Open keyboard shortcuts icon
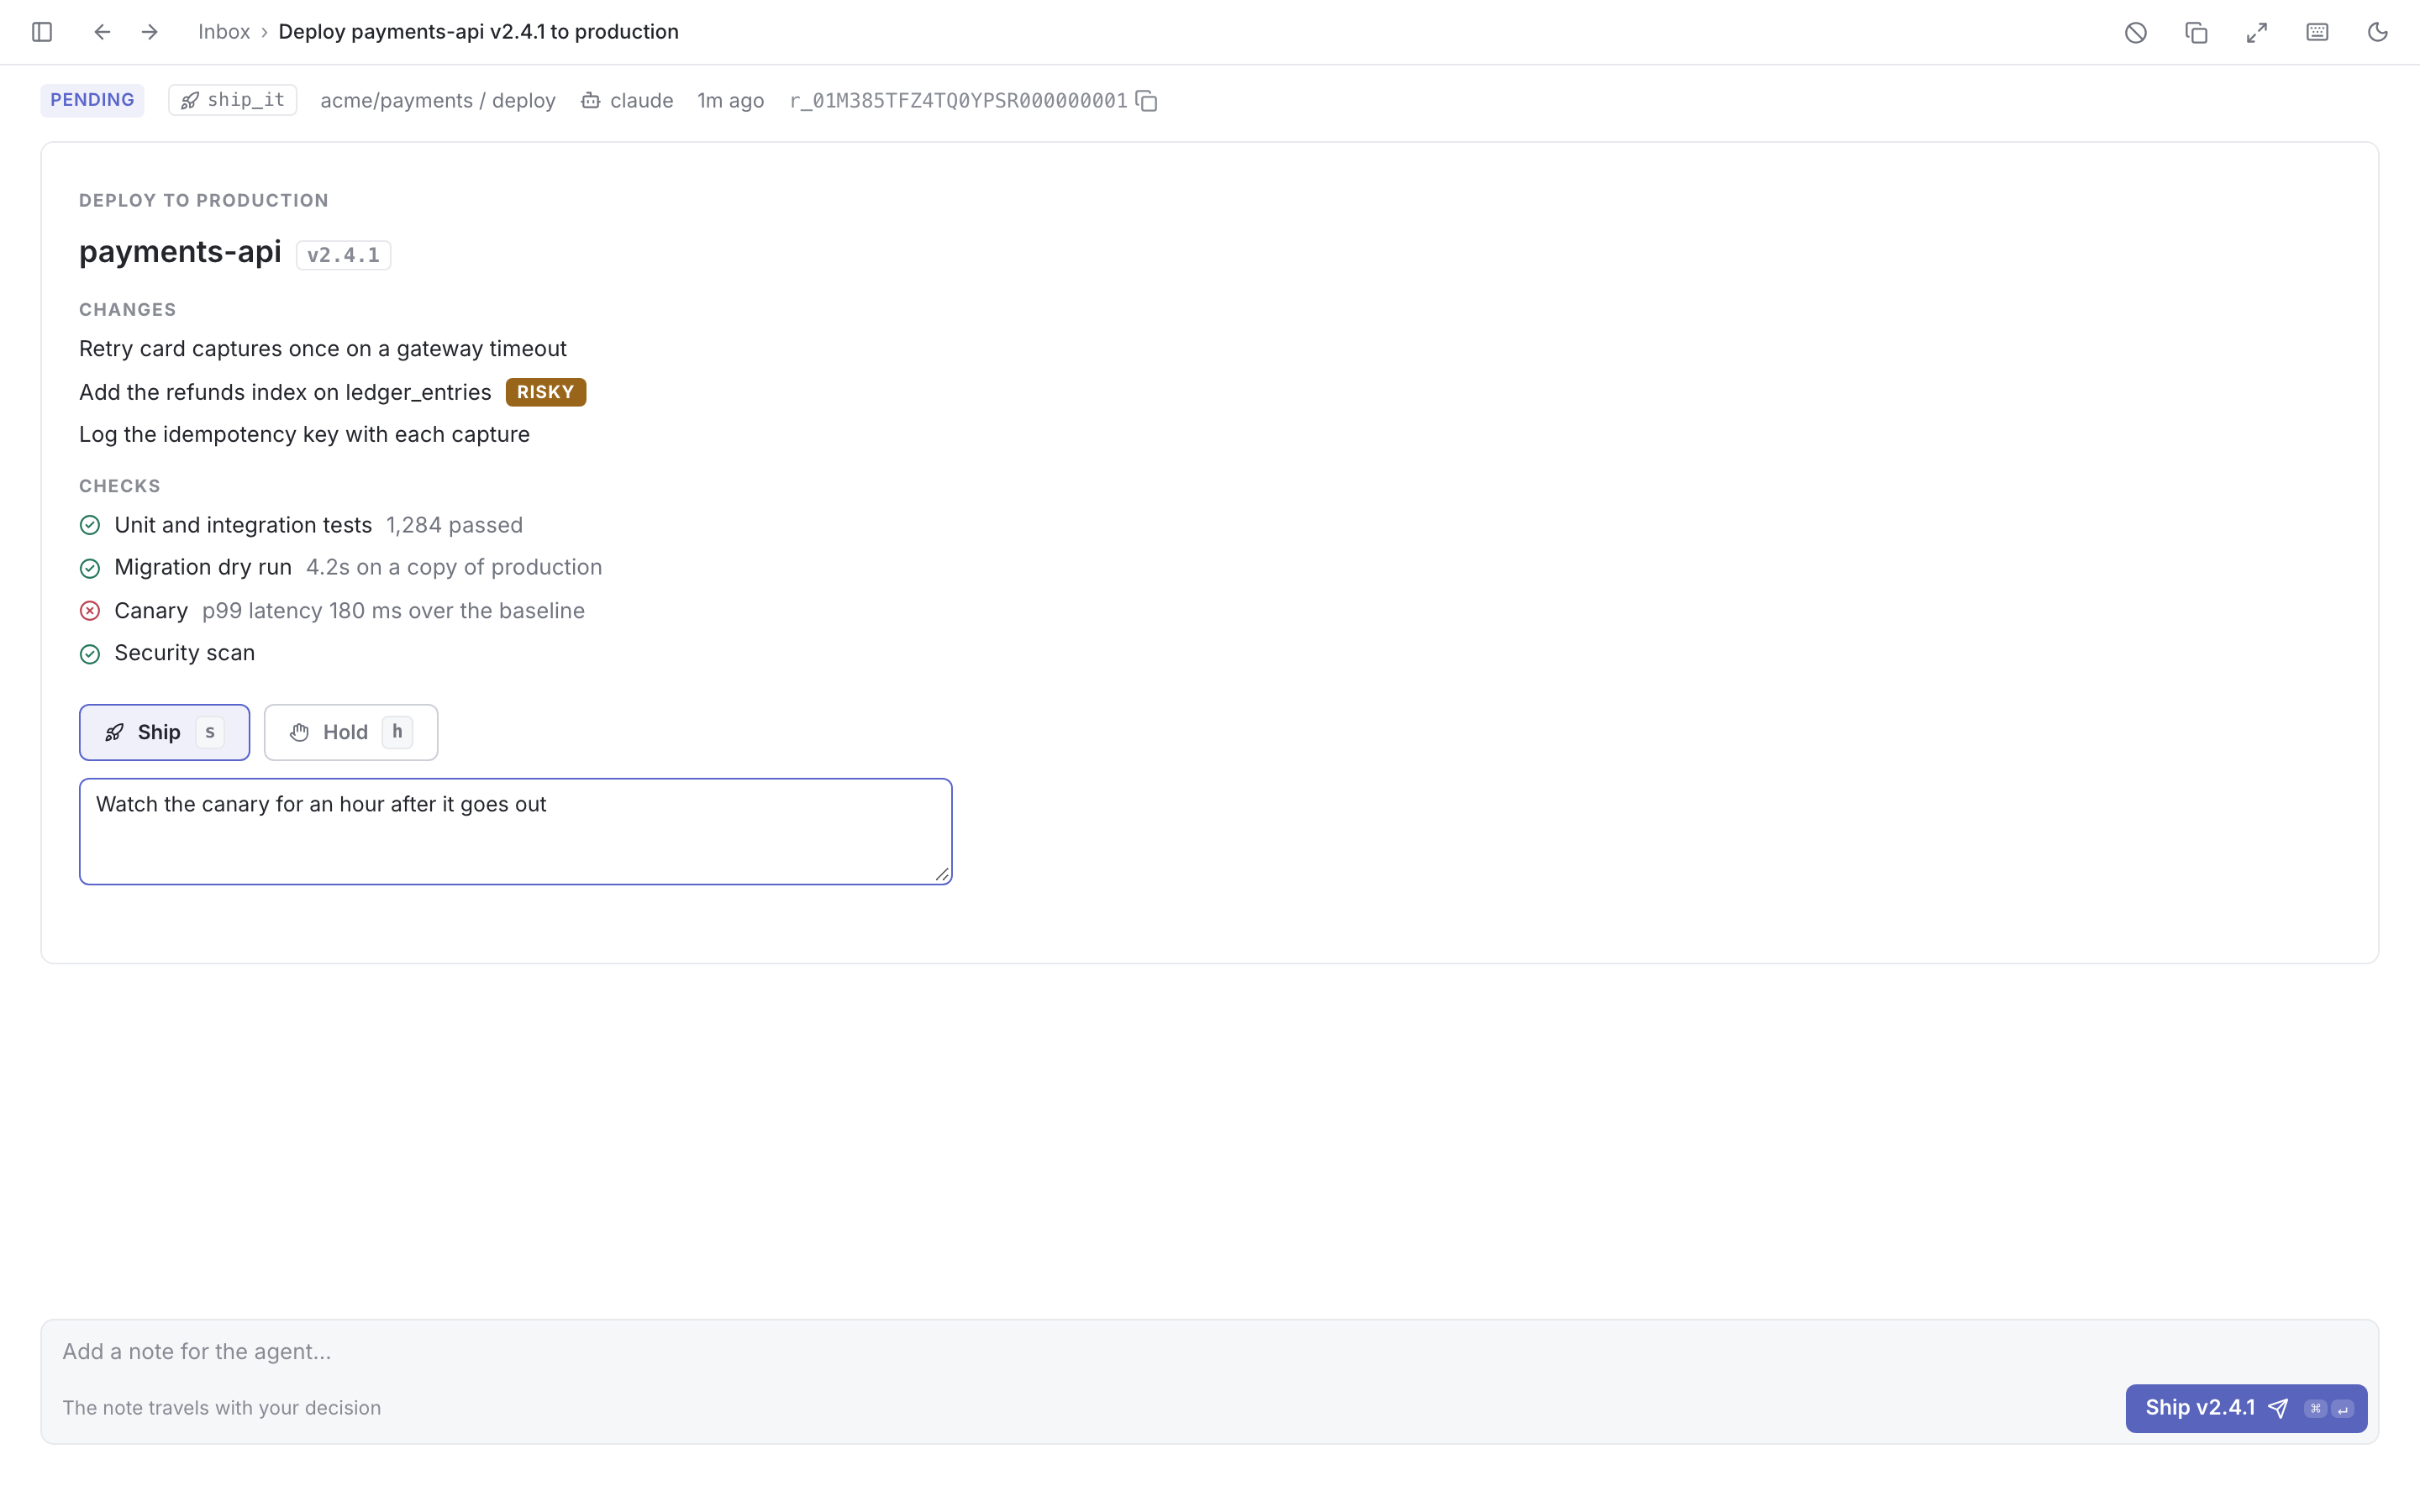This screenshot has width=2420, height=1512. pos(2317,32)
